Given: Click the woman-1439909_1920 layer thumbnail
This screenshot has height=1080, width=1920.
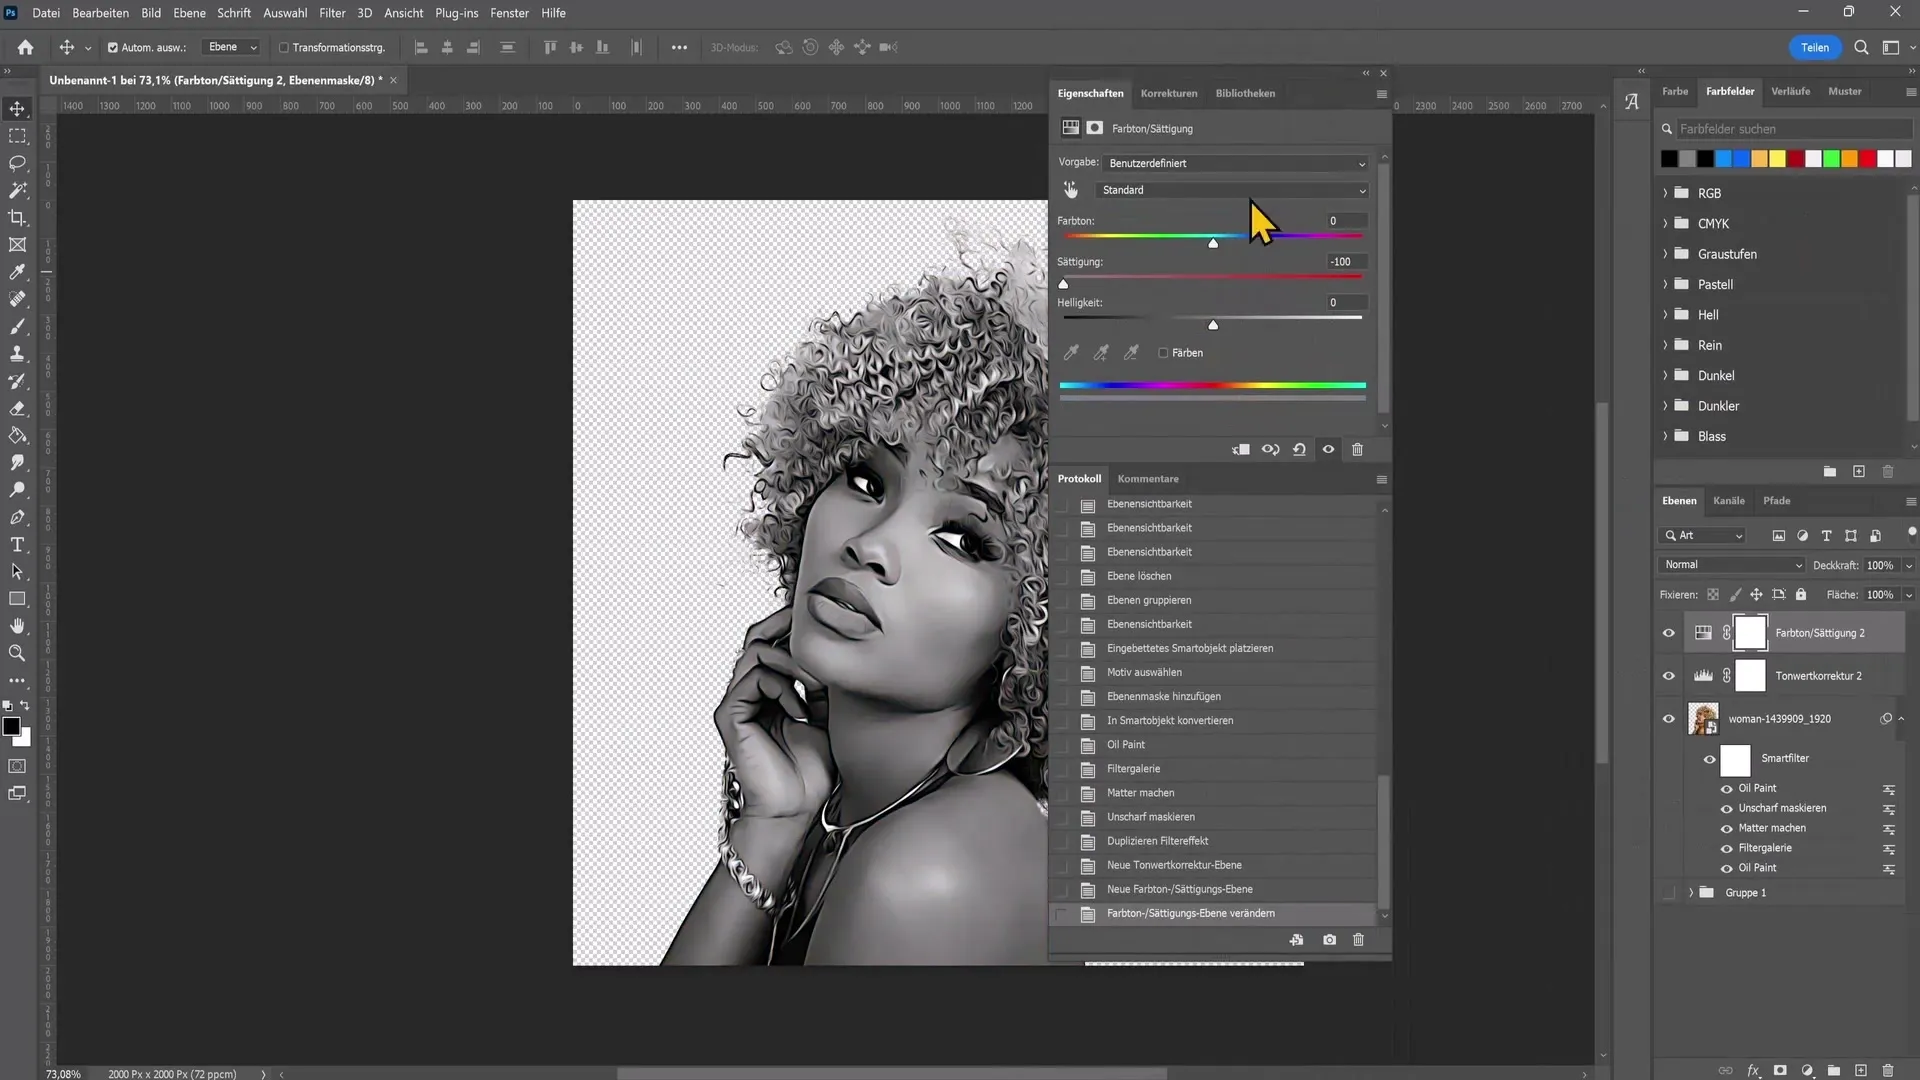Looking at the screenshot, I should pos(1704,719).
